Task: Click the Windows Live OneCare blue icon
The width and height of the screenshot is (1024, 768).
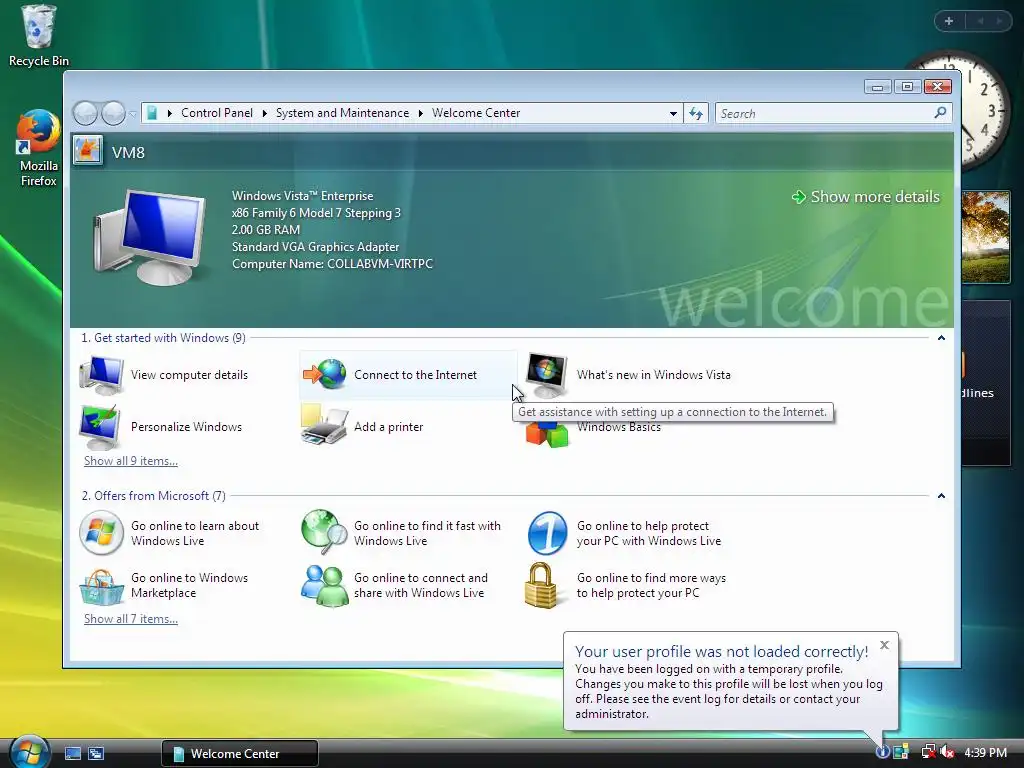Action: pos(547,533)
